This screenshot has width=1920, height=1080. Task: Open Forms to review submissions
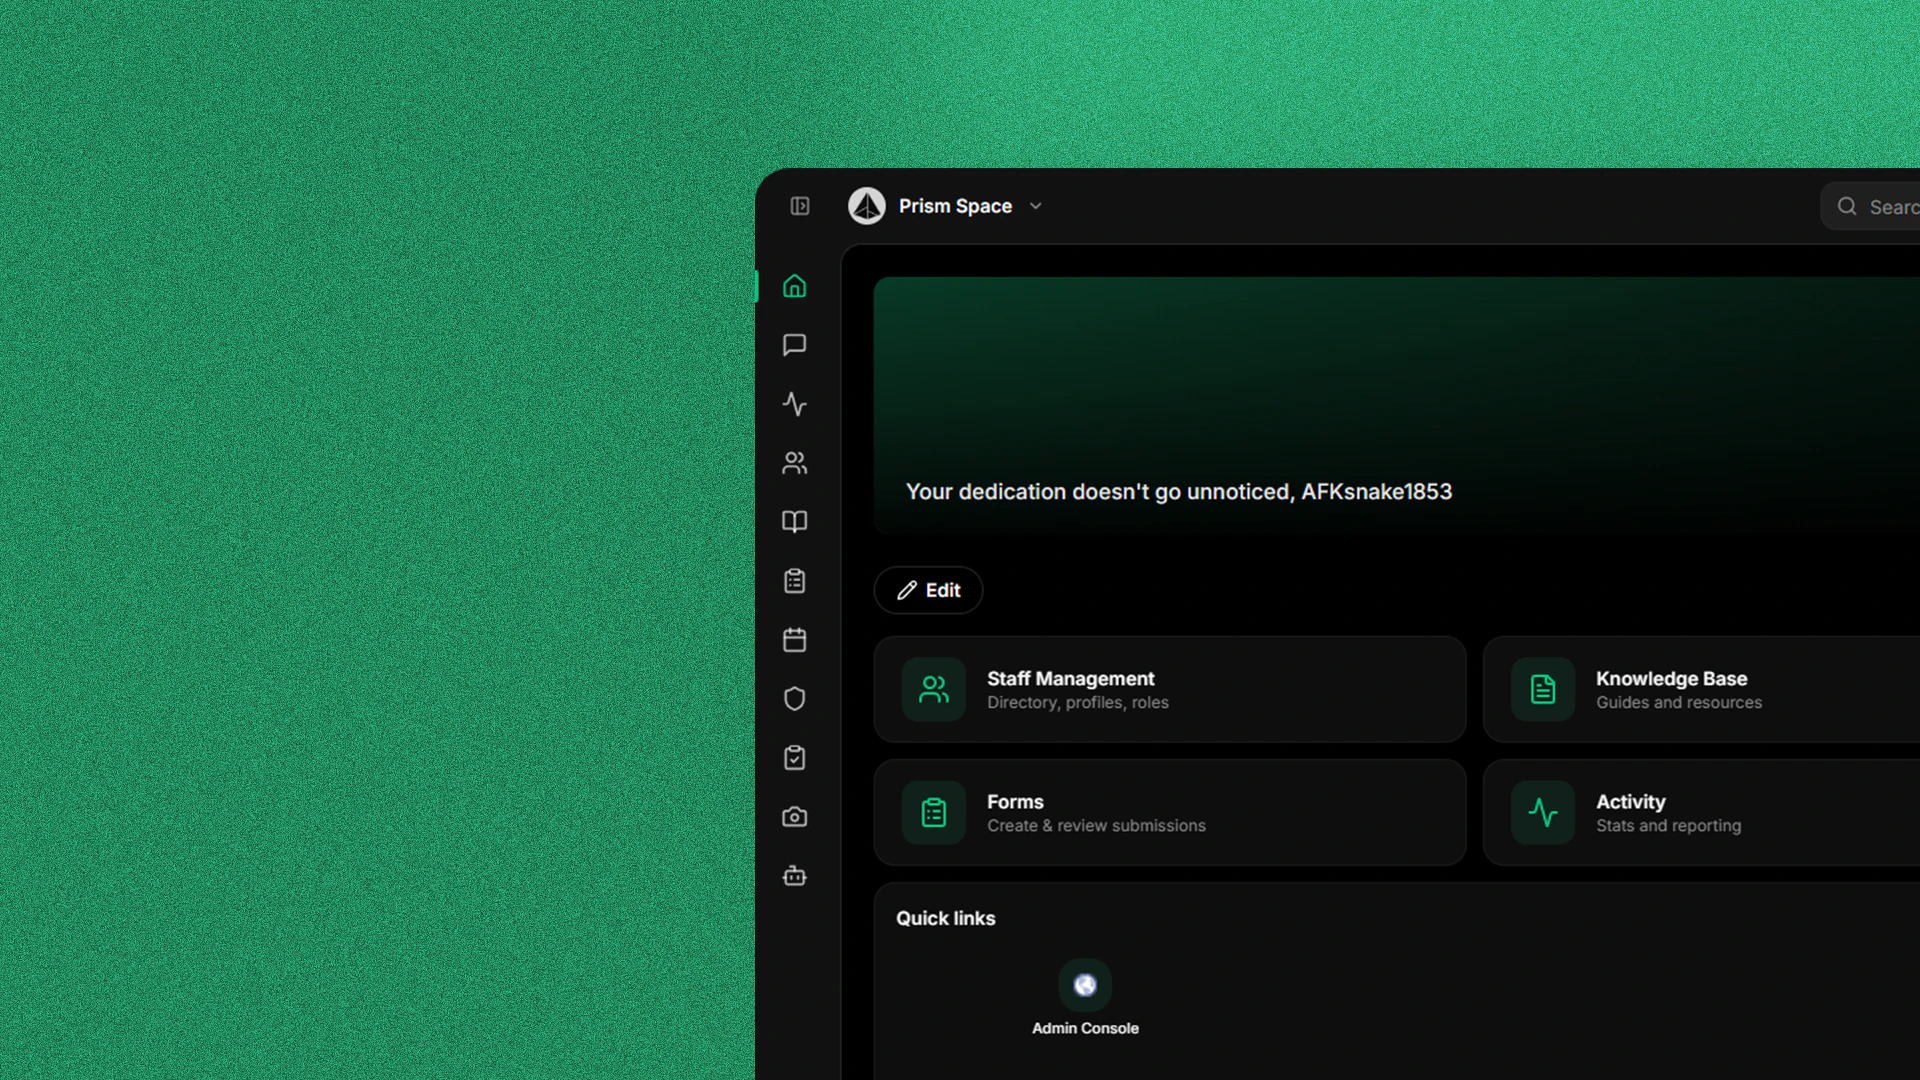pos(1170,812)
